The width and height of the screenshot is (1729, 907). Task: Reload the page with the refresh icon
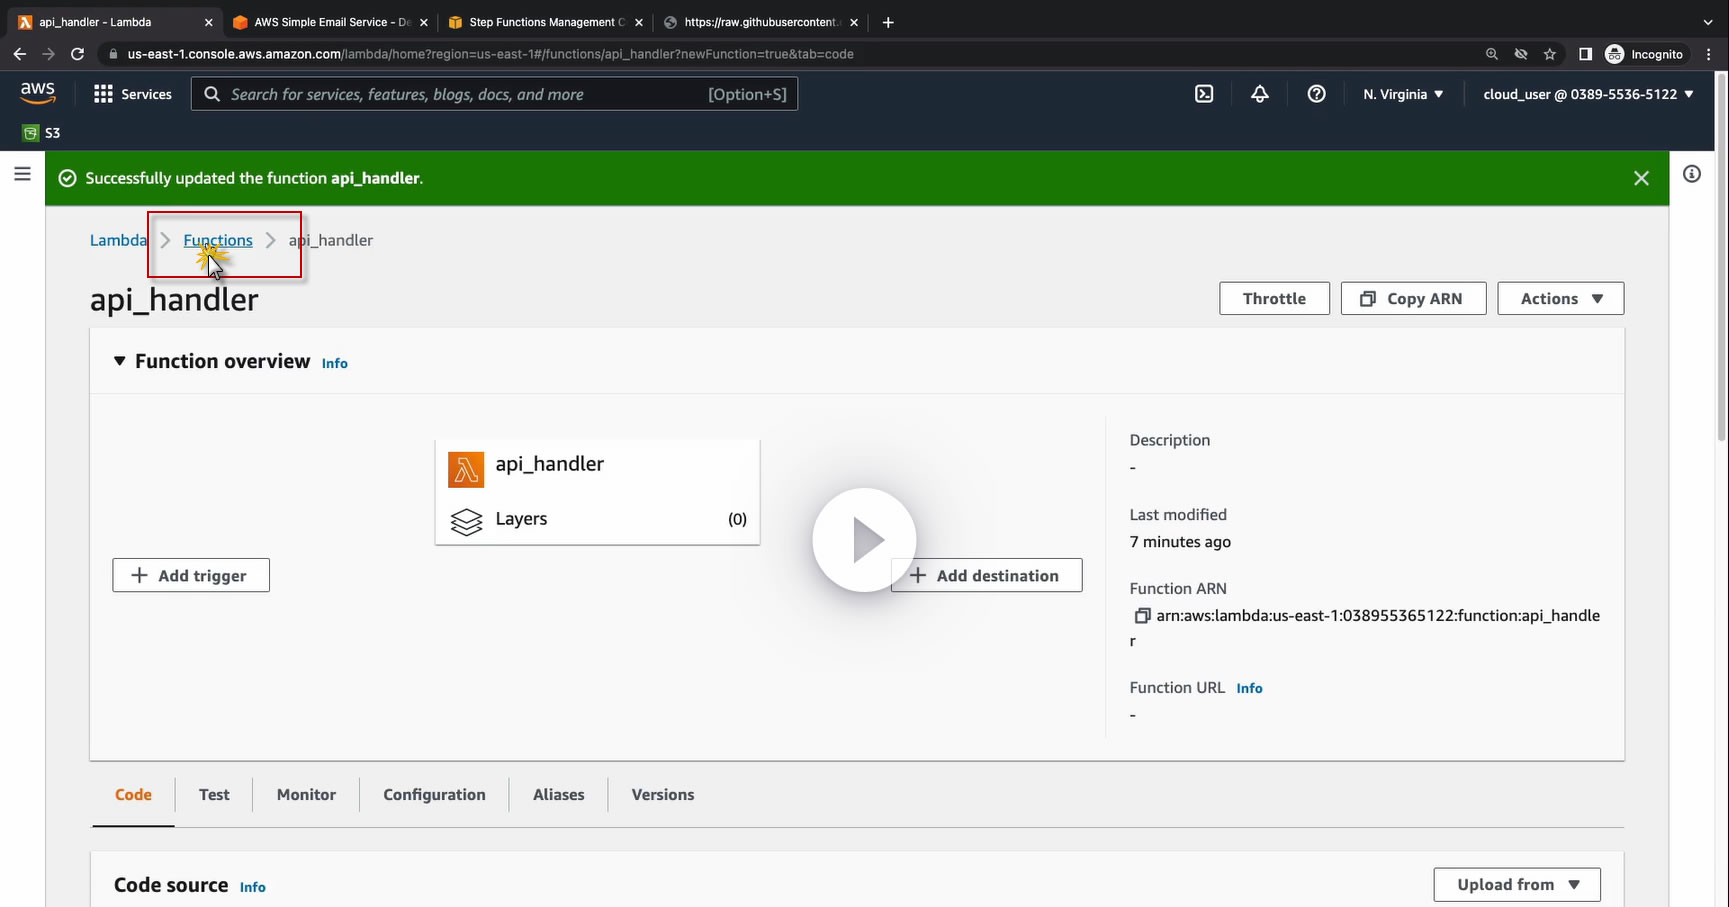[x=77, y=54]
